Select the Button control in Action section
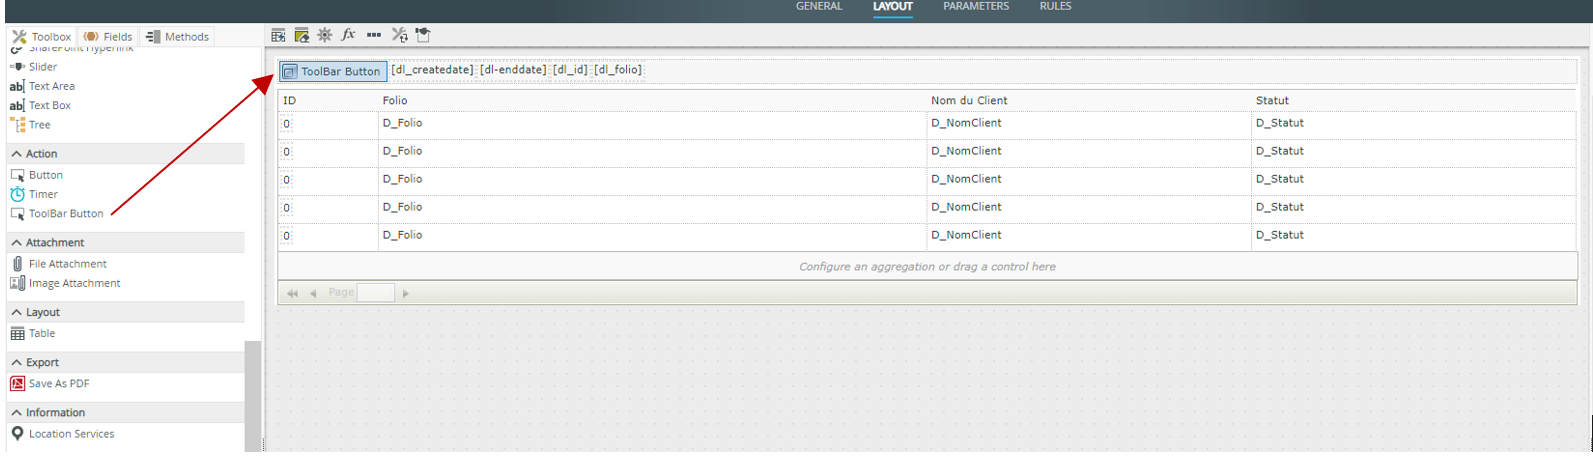Screen dimensions: 1593x461 (x=45, y=175)
